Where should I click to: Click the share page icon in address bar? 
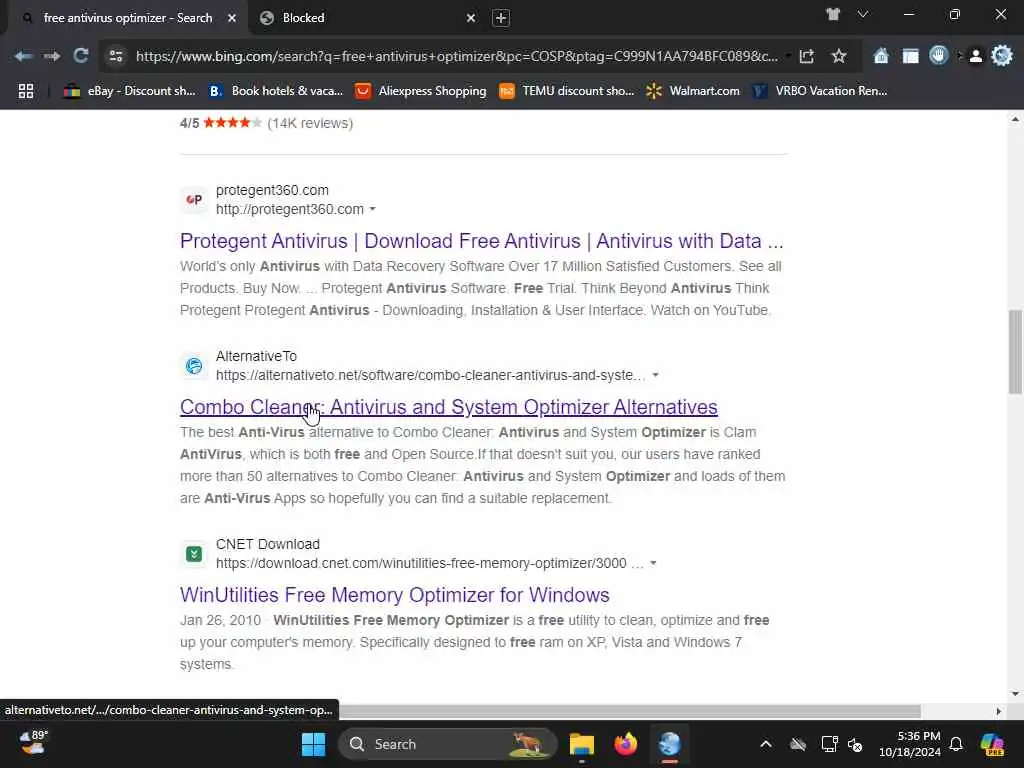click(x=807, y=56)
